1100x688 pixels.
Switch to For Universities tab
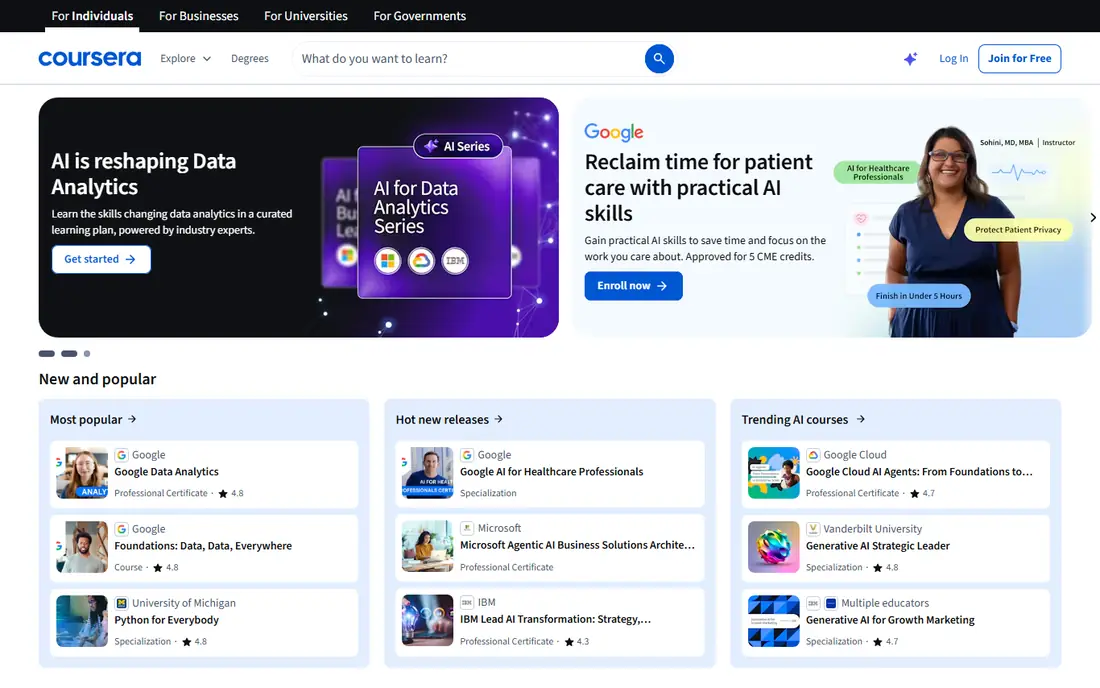(306, 16)
